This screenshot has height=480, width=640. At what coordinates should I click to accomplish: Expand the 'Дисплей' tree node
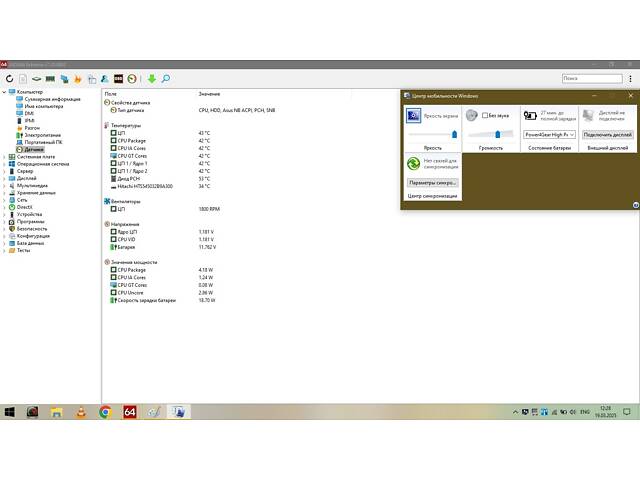[x=4, y=178]
